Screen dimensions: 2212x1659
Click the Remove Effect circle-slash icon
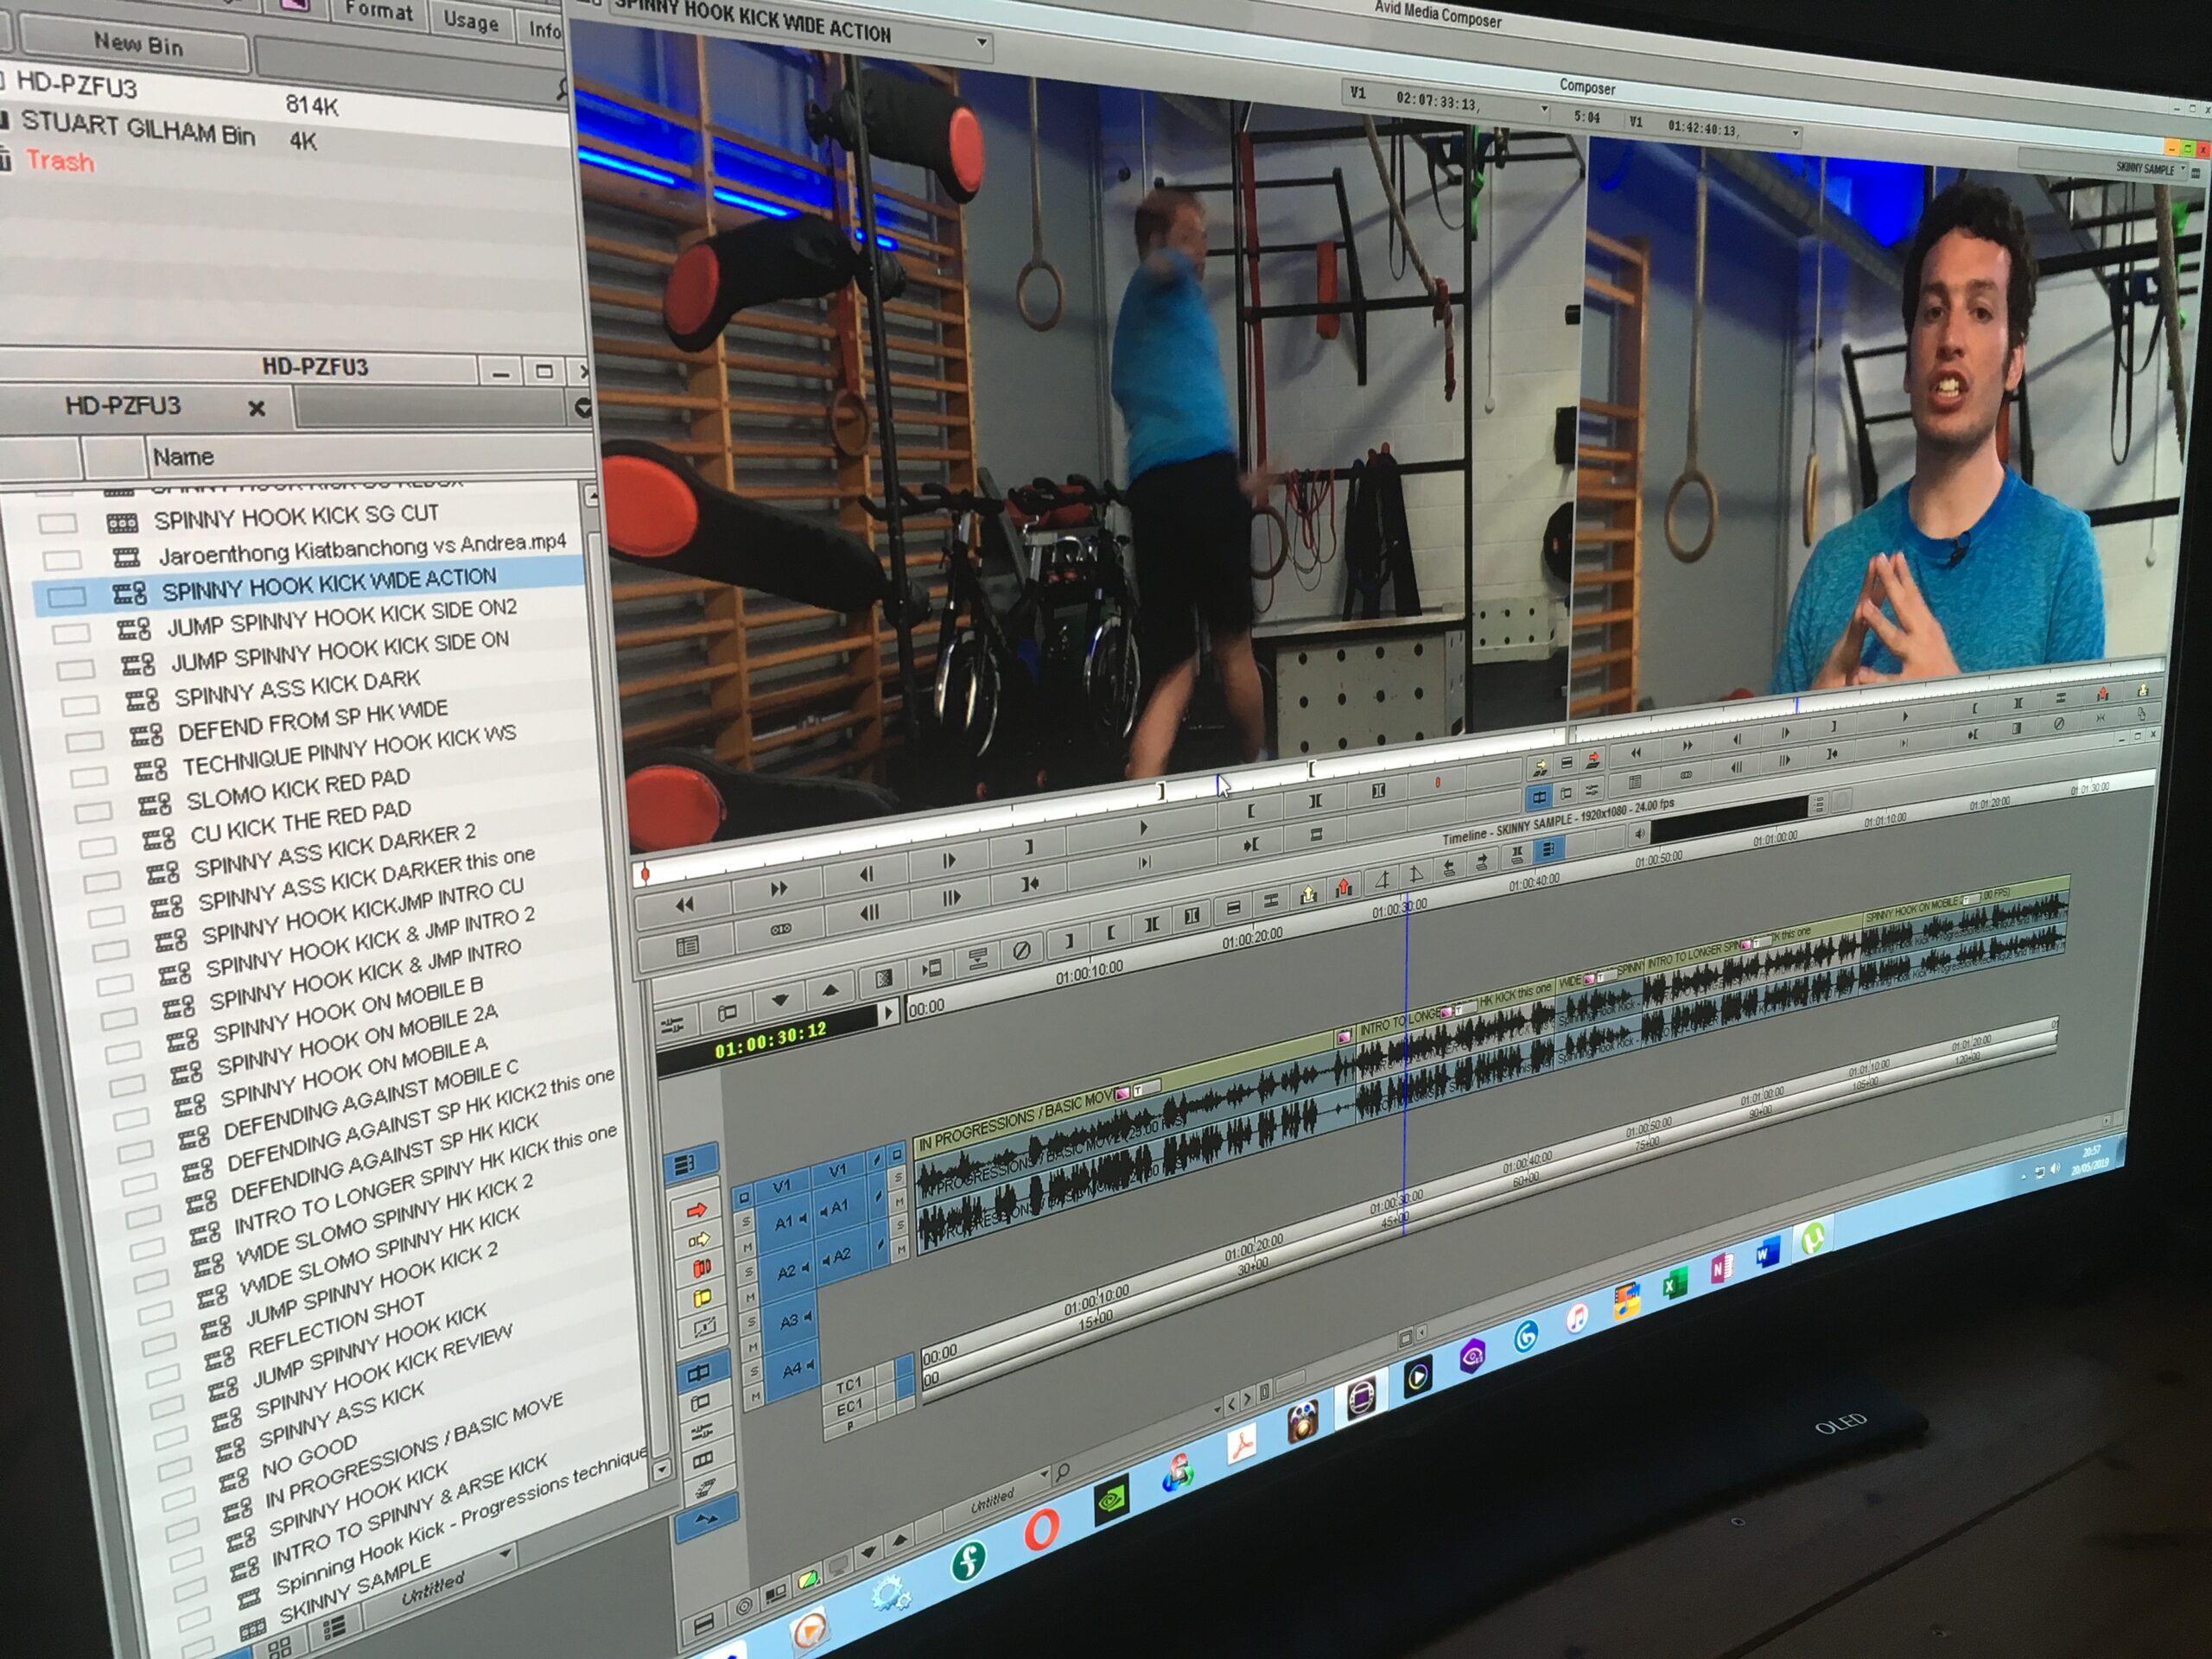[x=1021, y=951]
